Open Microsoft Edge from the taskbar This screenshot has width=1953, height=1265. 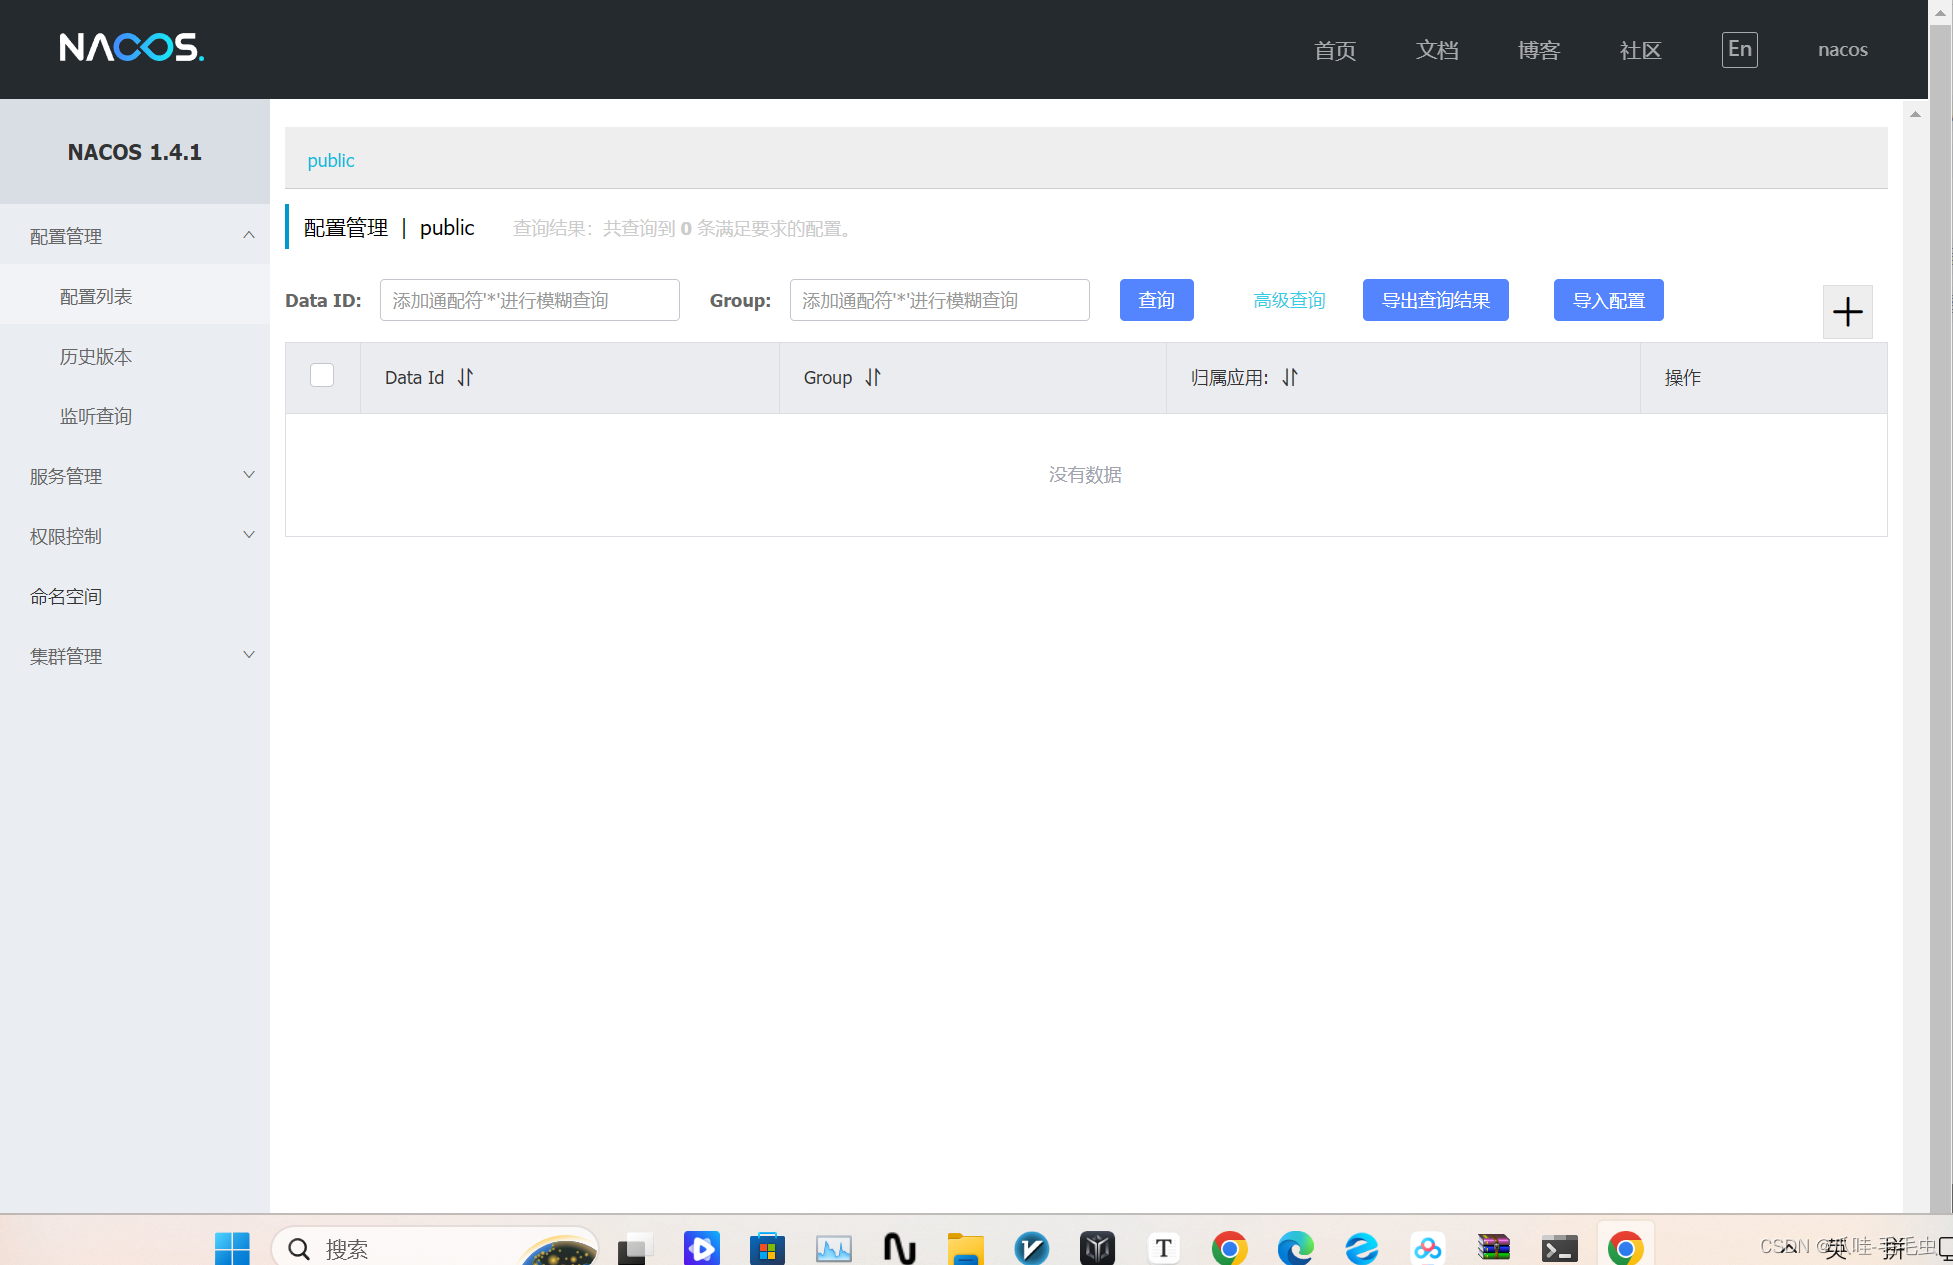1295,1248
